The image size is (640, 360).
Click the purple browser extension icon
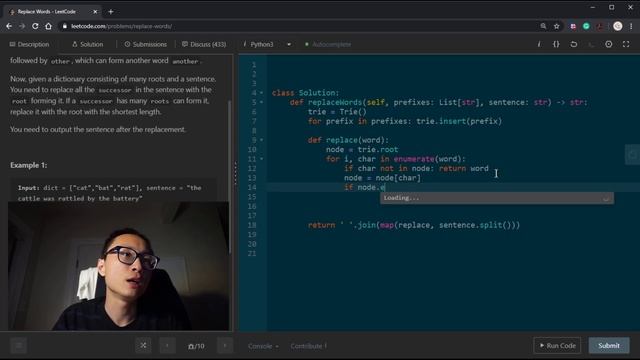point(573,26)
